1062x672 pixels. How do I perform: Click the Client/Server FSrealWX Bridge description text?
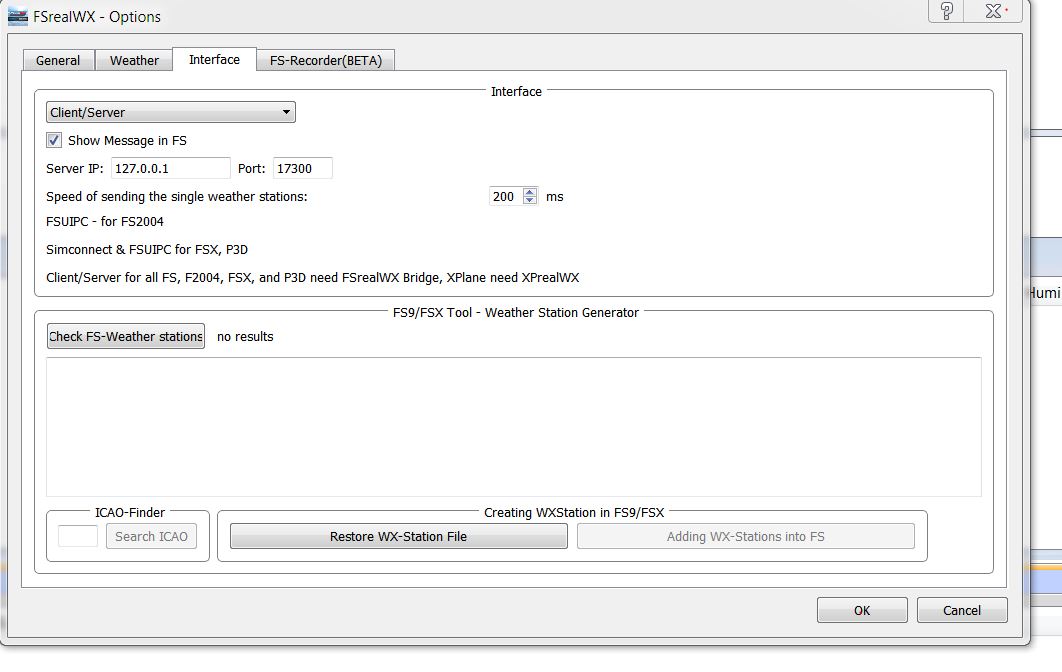point(312,278)
